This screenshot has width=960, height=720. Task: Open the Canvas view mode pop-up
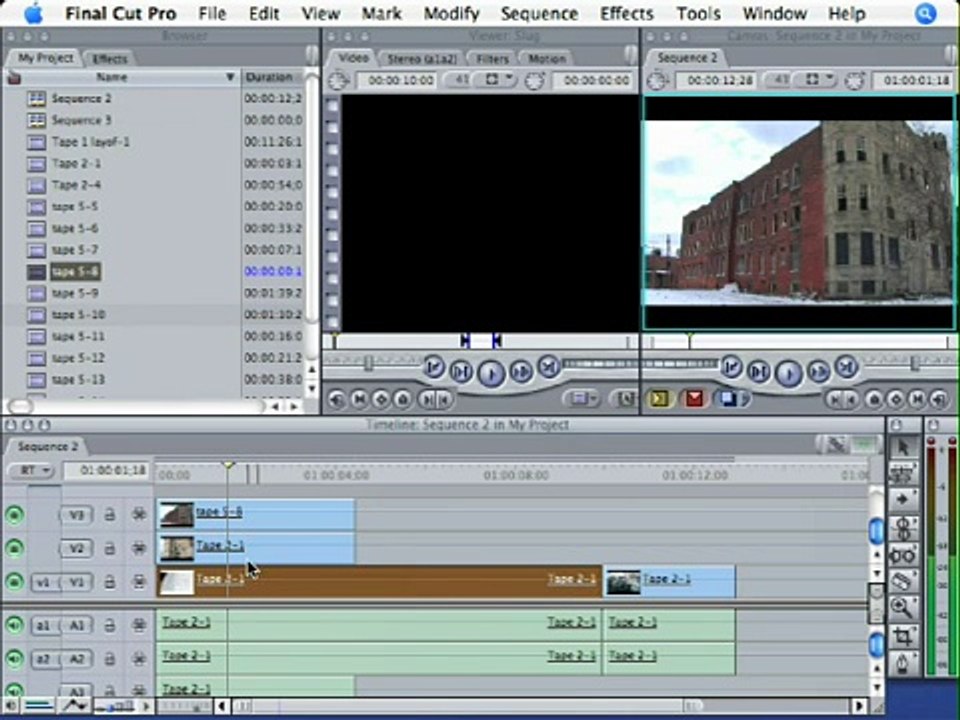(816, 80)
